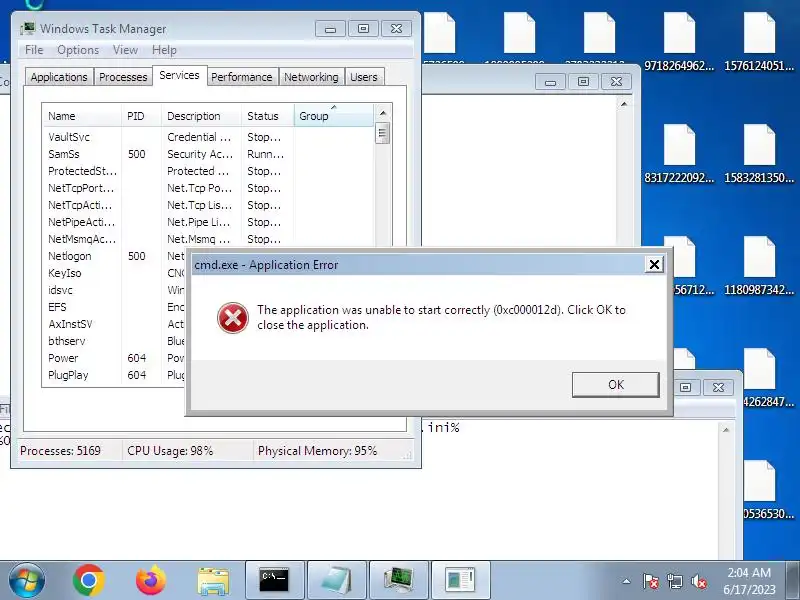This screenshot has height=600, width=800.
Task: Click scroll up arrow in middle background window
Action: coord(623,104)
